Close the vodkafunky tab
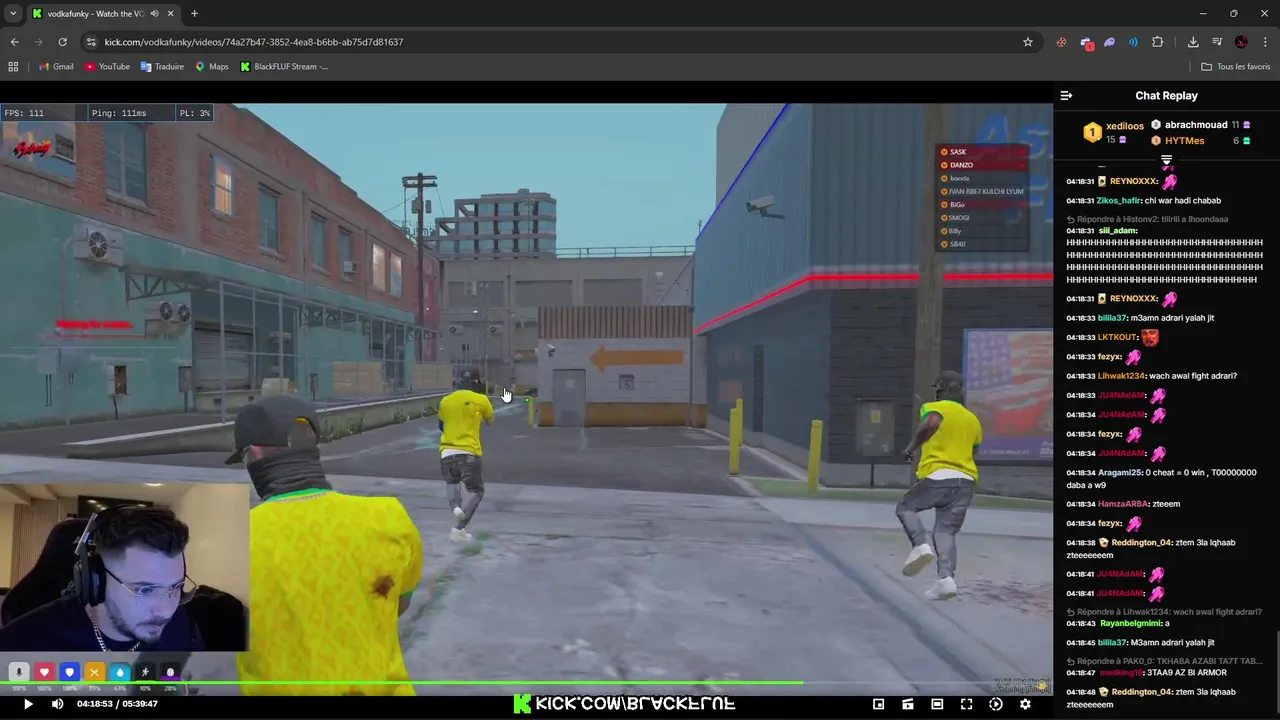This screenshot has height=720, width=1280. [x=171, y=14]
